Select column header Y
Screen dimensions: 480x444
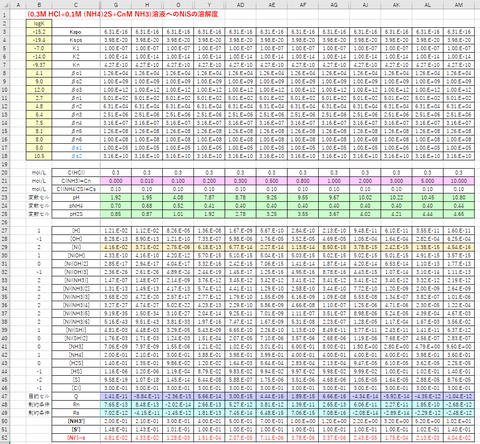pos(209,5)
